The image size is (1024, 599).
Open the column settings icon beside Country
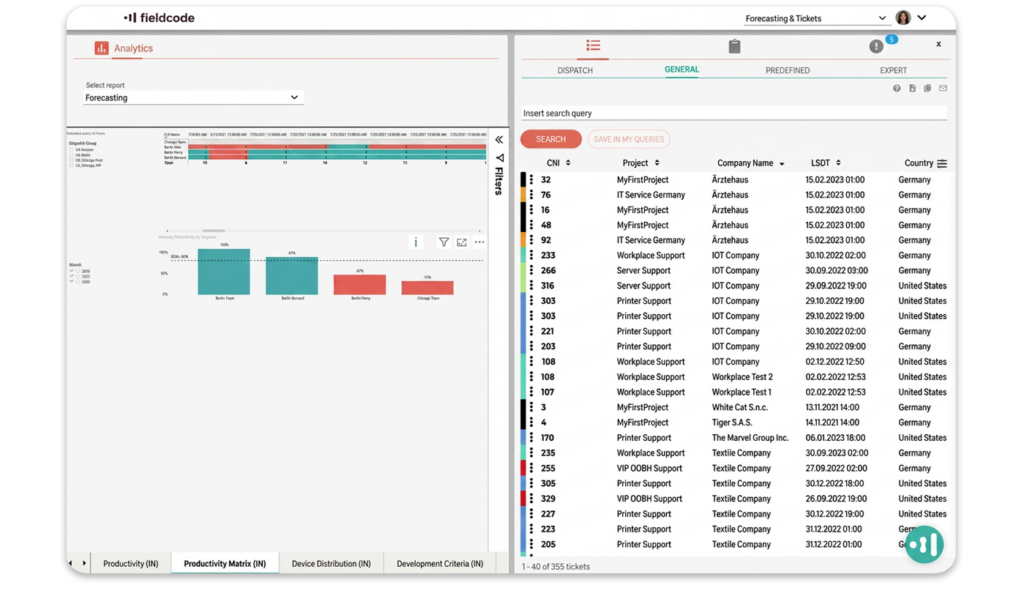(x=942, y=163)
